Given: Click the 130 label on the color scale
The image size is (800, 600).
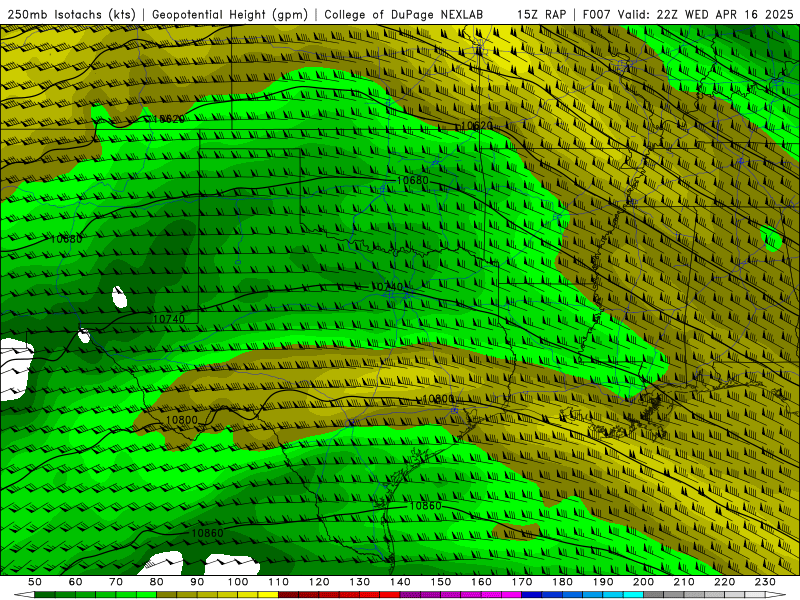Looking at the screenshot, I should coord(360,582).
